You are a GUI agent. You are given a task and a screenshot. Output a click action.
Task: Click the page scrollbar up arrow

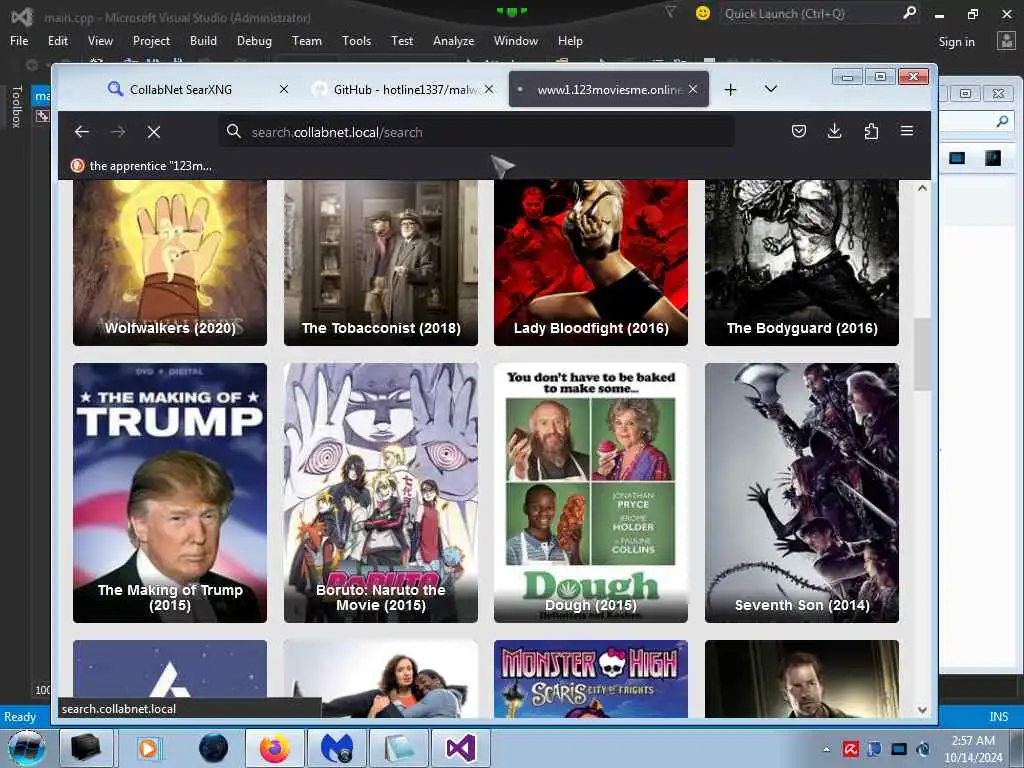[922, 188]
